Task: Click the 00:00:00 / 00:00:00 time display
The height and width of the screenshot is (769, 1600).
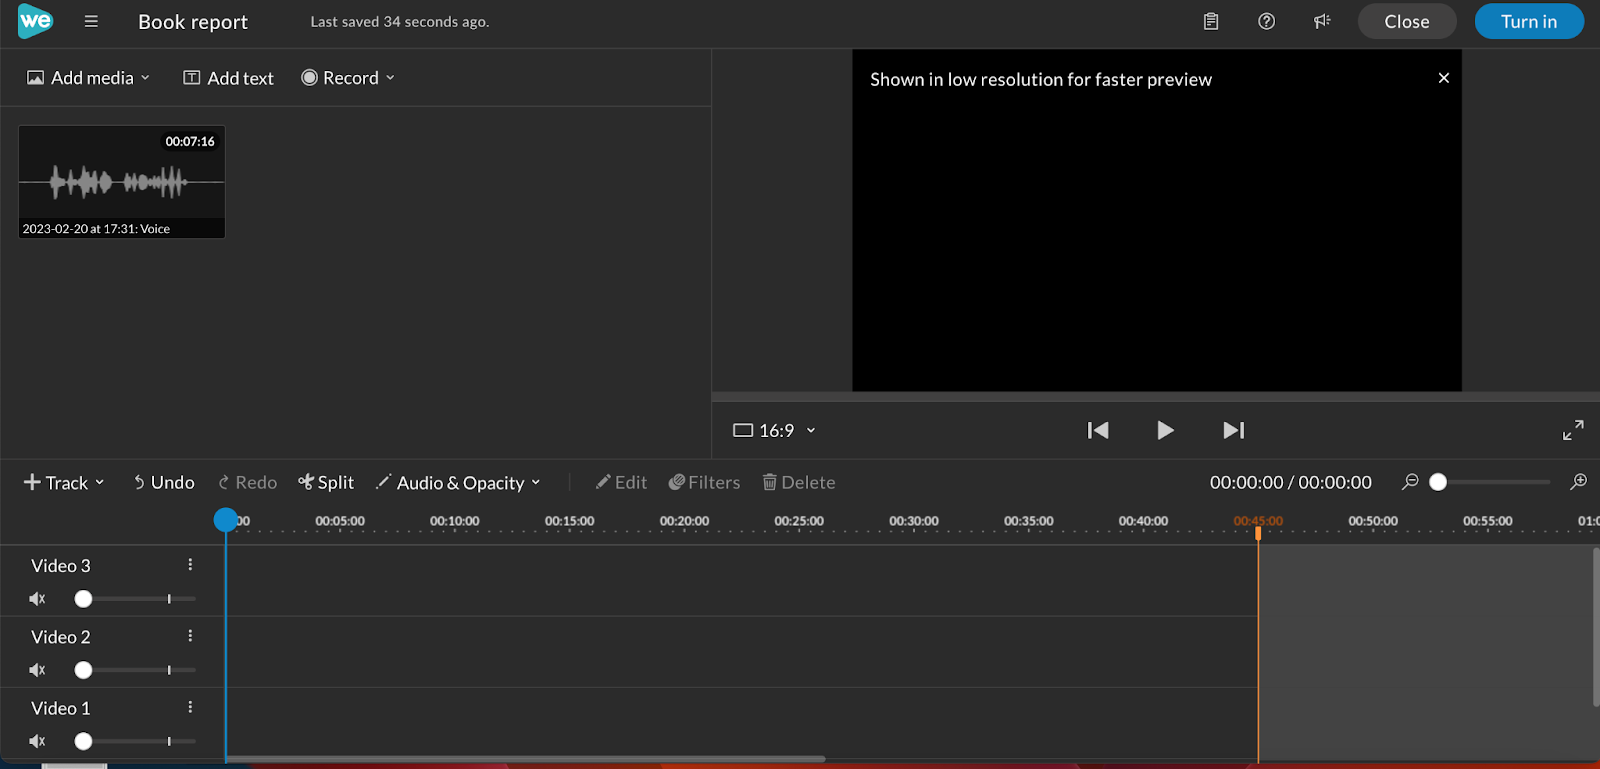Action: click(x=1291, y=482)
